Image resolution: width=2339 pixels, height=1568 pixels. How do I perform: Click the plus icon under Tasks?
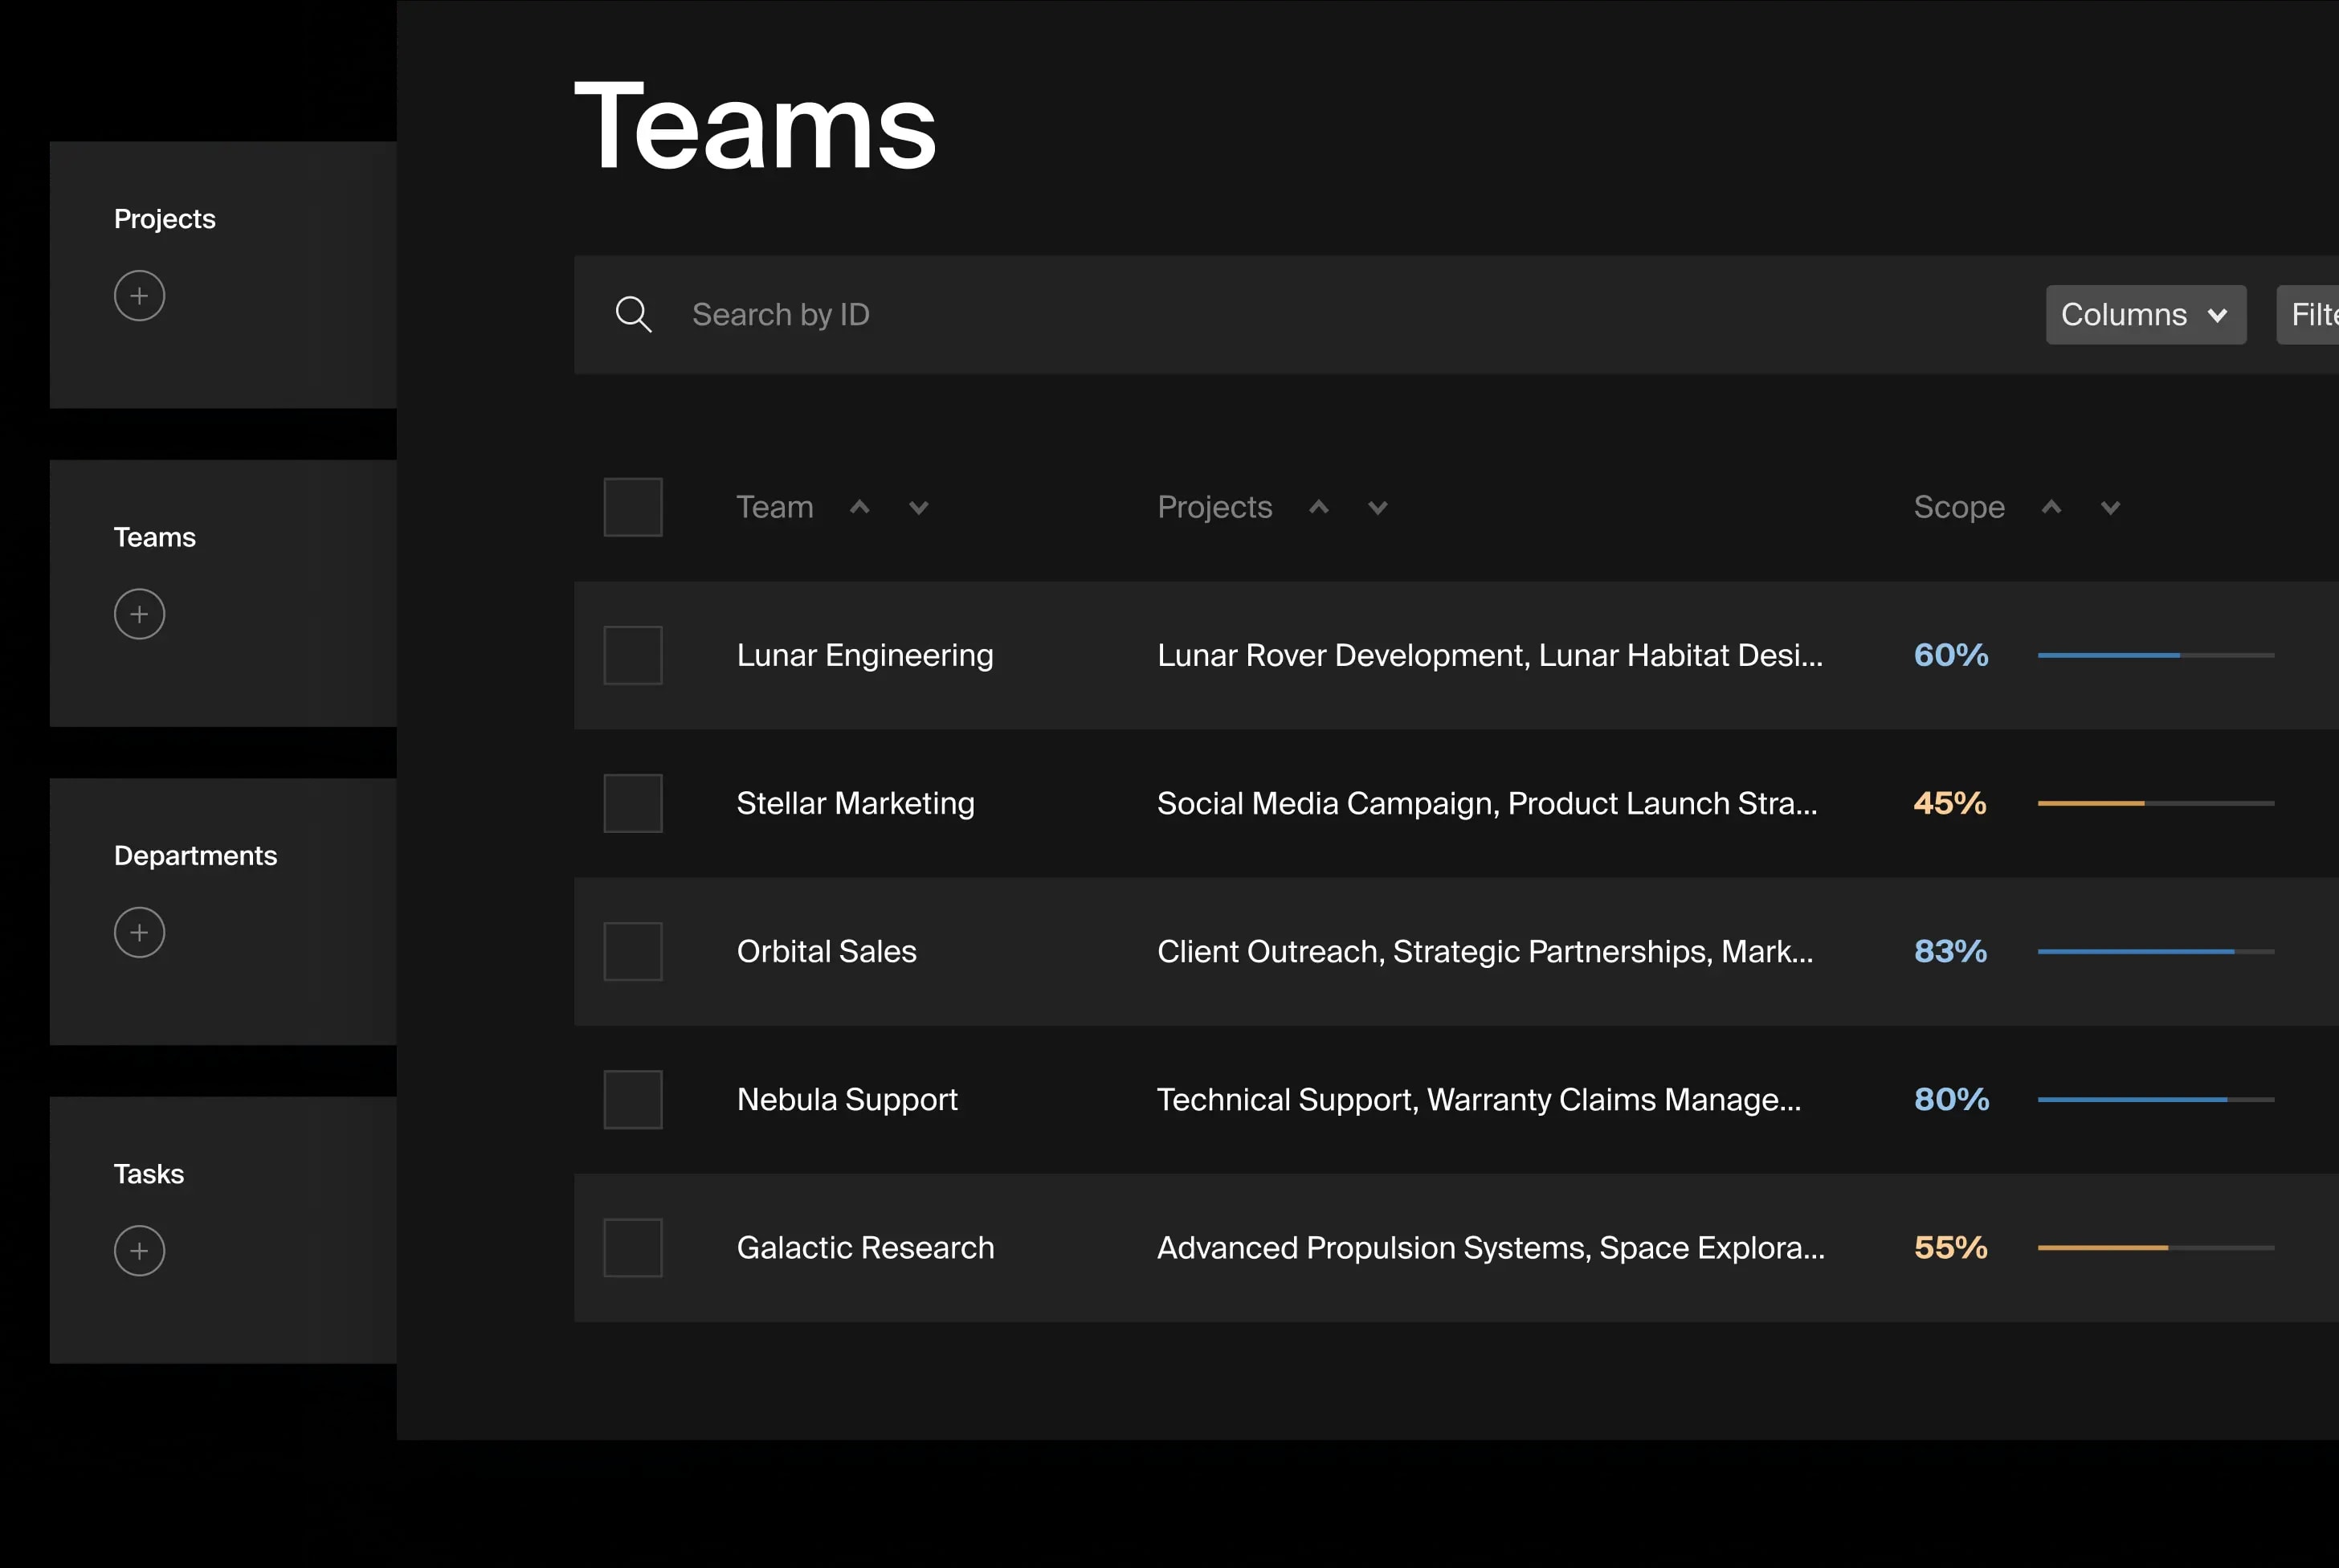pyautogui.click(x=139, y=1250)
